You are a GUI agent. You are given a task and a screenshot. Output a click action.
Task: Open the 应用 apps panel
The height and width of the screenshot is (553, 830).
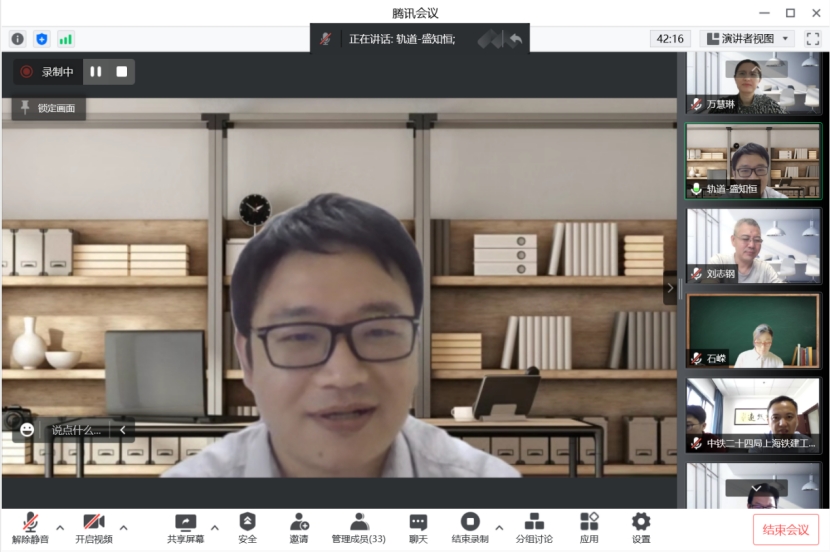589,528
